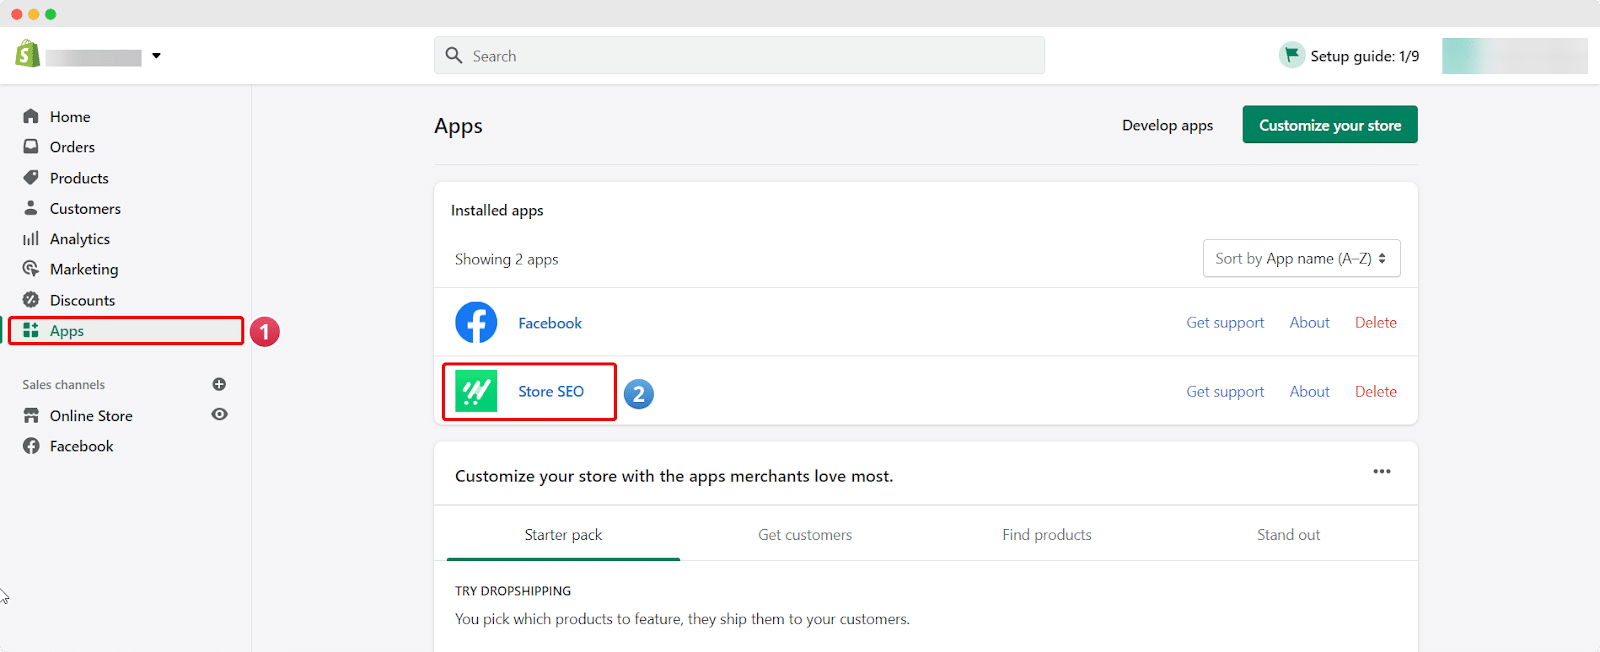Open About for Facebook app

(1309, 323)
